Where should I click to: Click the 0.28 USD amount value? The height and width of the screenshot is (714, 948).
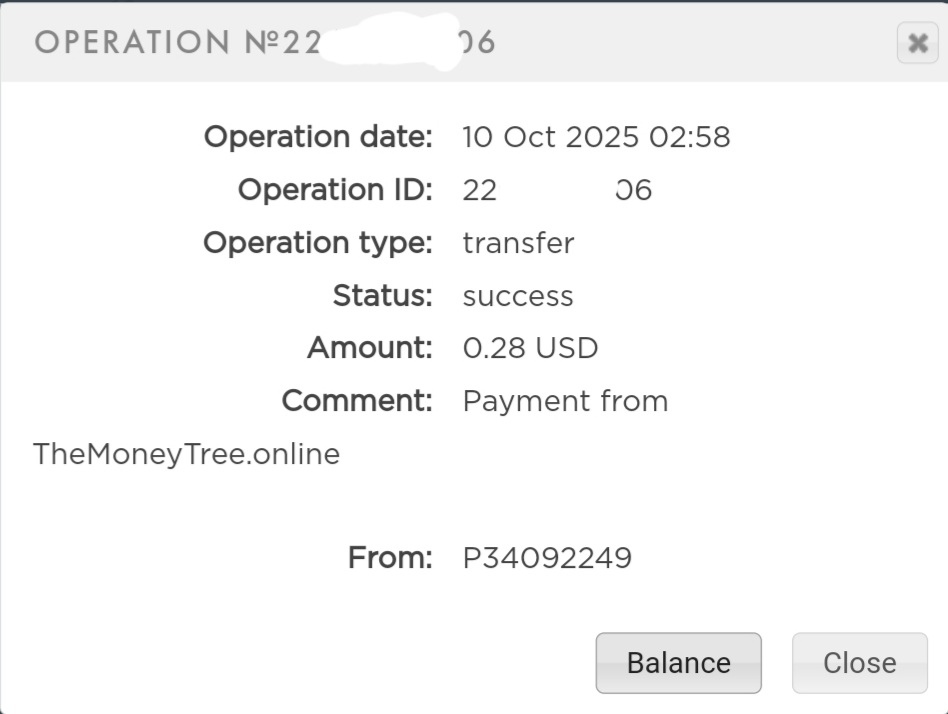[530, 348]
